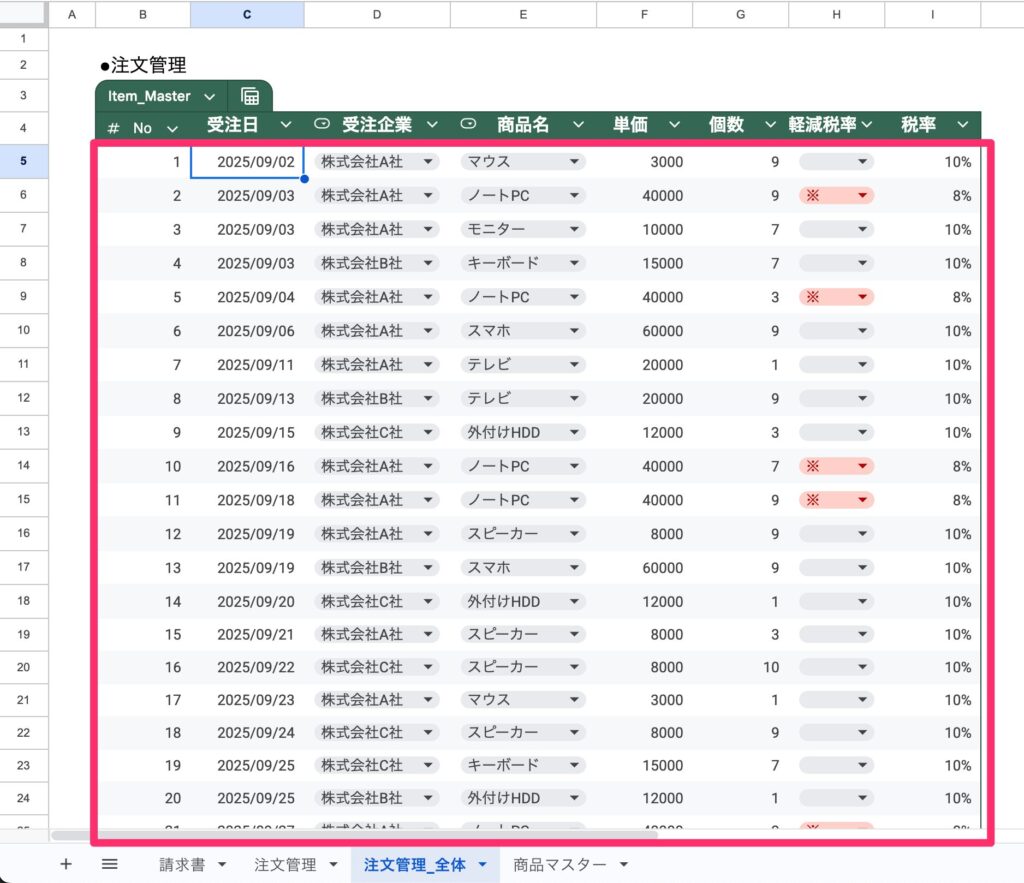Open 軽減税率 ※ chip in row No 2
This screenshot has height=883, width=1024.
(836, 196)
